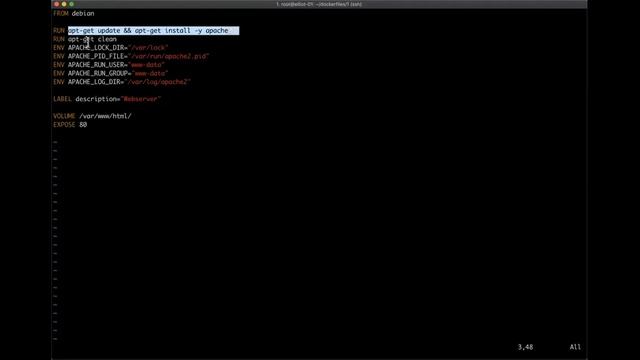Image resolution: width=640 pixels, height=360 pixels.
Task: Click the APACHE_LOCK_DIR variable name
Action: (96, 48)
